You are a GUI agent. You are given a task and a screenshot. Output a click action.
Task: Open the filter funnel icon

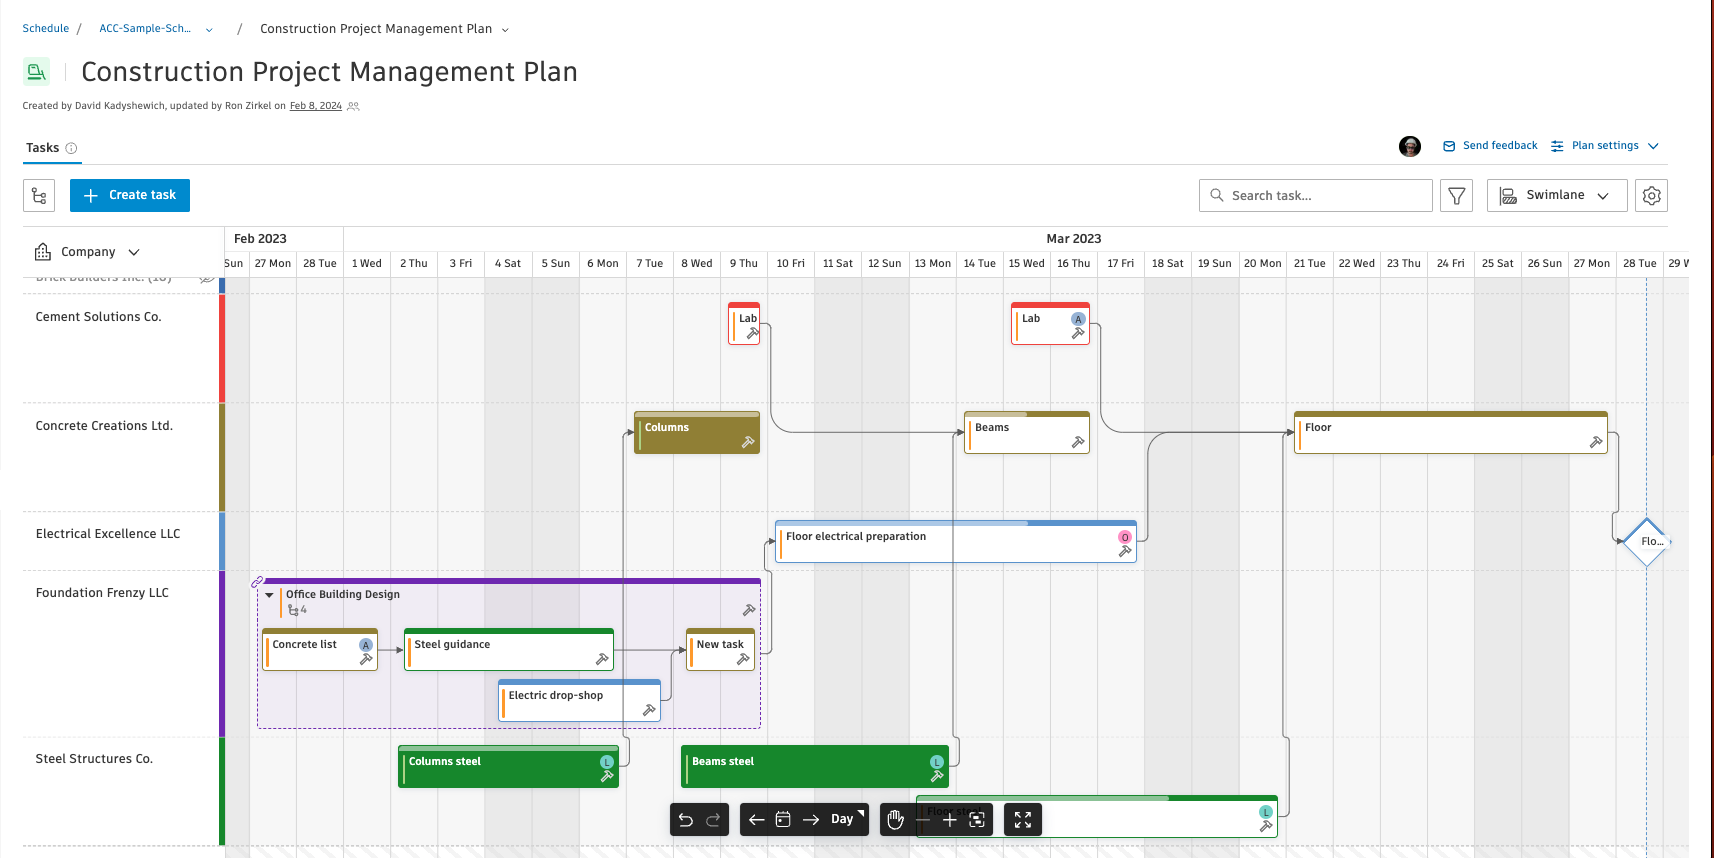(x=1456, y=196)
